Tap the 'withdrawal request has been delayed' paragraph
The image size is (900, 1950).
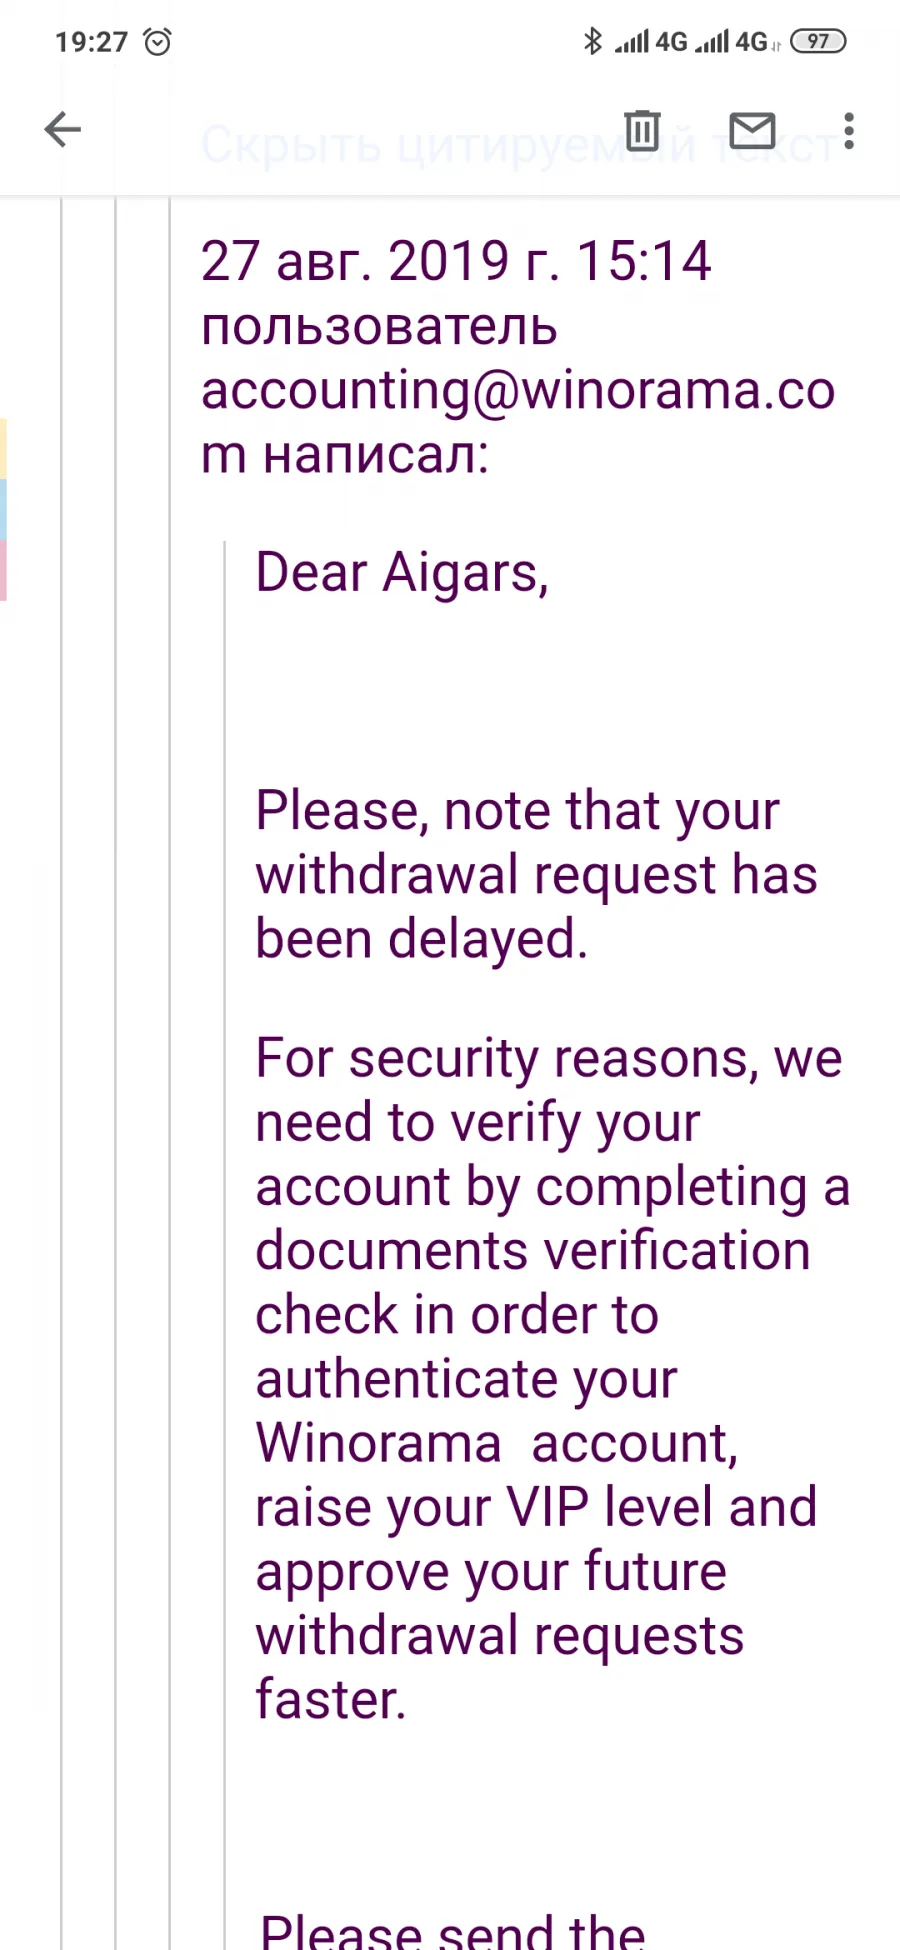click(537, 875)
